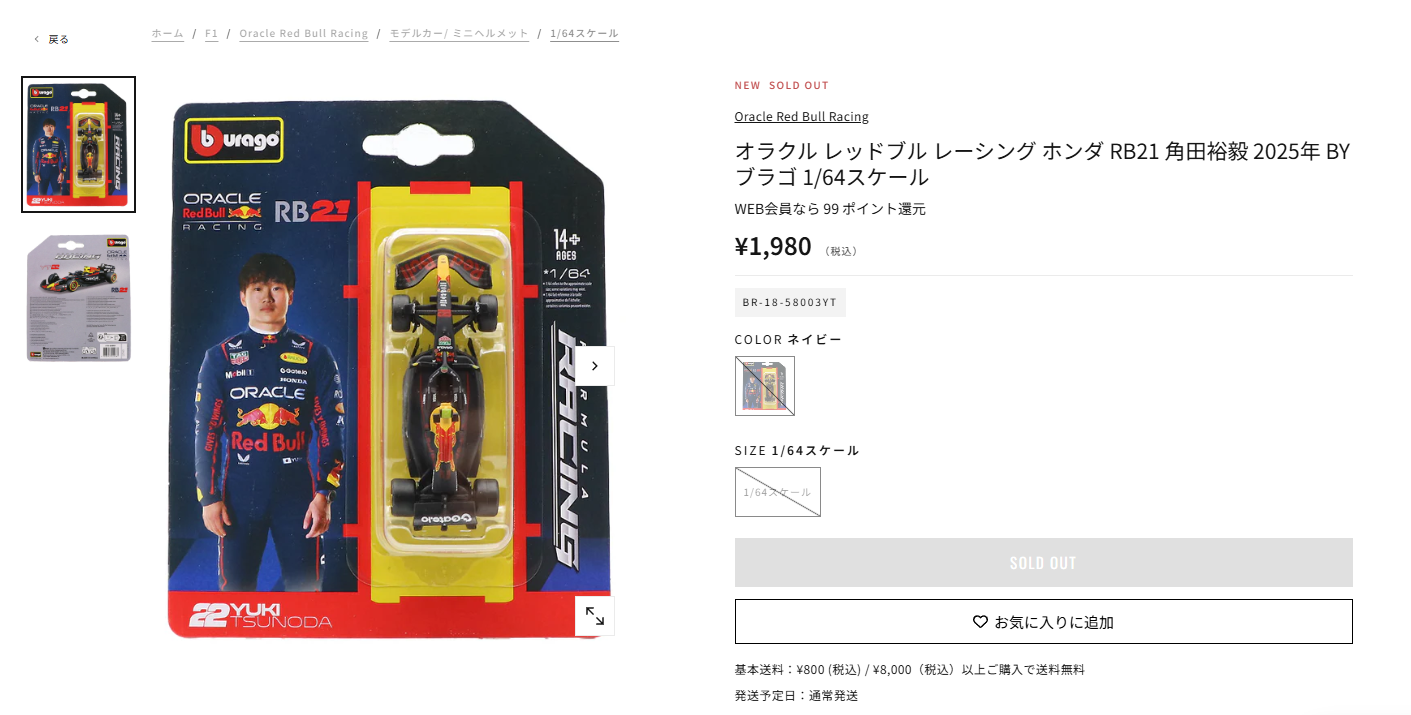
Task: Click the 戻る back text link
Action: [59, 39]
